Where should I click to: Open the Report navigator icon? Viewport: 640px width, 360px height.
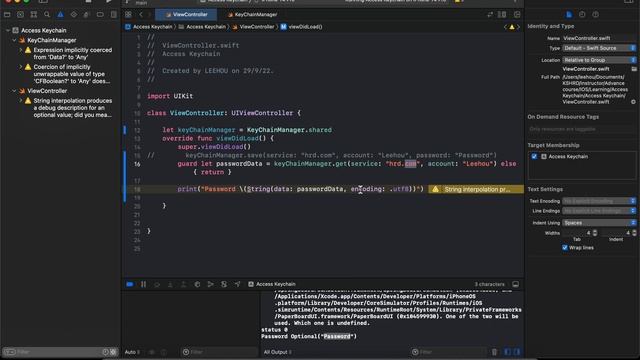(x=113, y=15)
